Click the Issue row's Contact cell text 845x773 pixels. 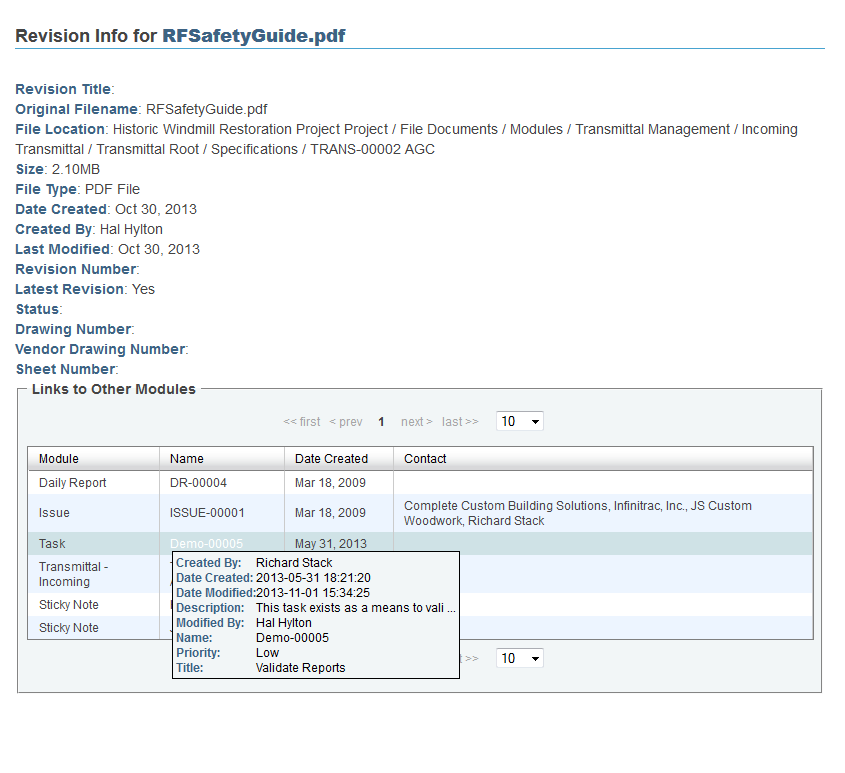pos(578,513)
